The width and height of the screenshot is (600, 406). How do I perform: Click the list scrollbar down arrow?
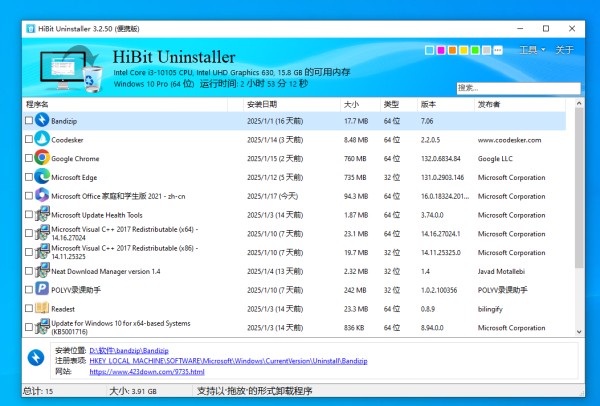pyautogui.click(x=579, y=332)
